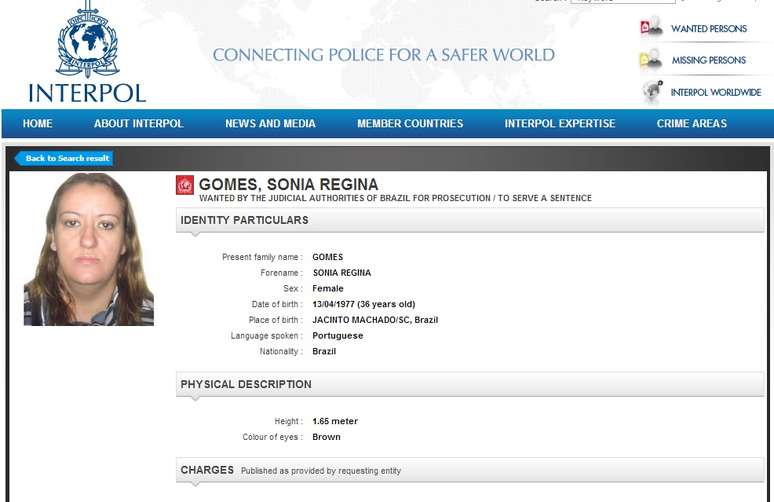774x502 pixels.
Task: Select News and Media in navigation
Action: click(270, 124)
